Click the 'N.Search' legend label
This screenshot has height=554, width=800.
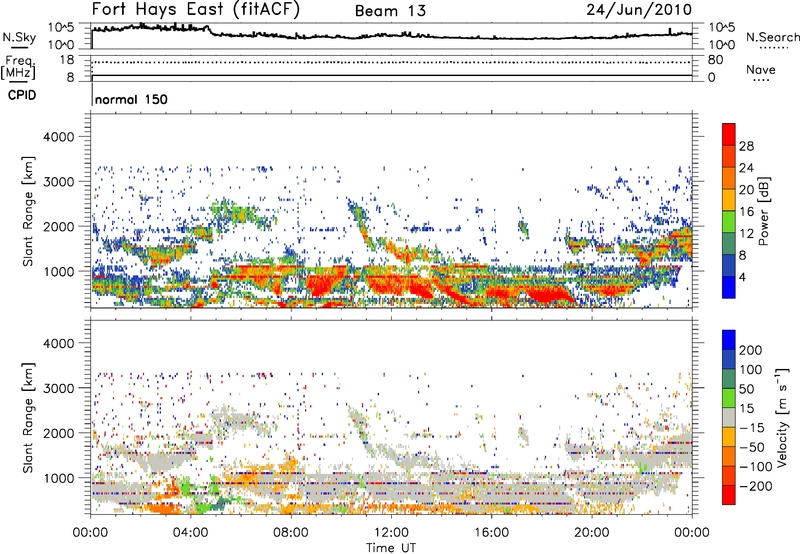[772, 37]
